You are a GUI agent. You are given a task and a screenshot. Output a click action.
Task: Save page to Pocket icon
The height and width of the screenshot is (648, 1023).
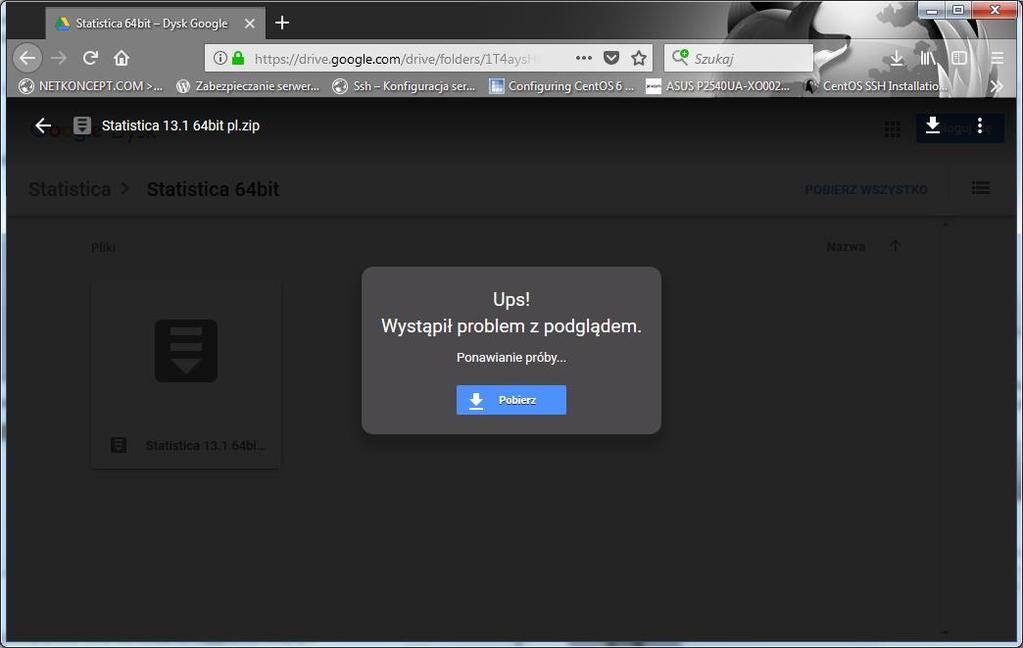tap(611, 58)
